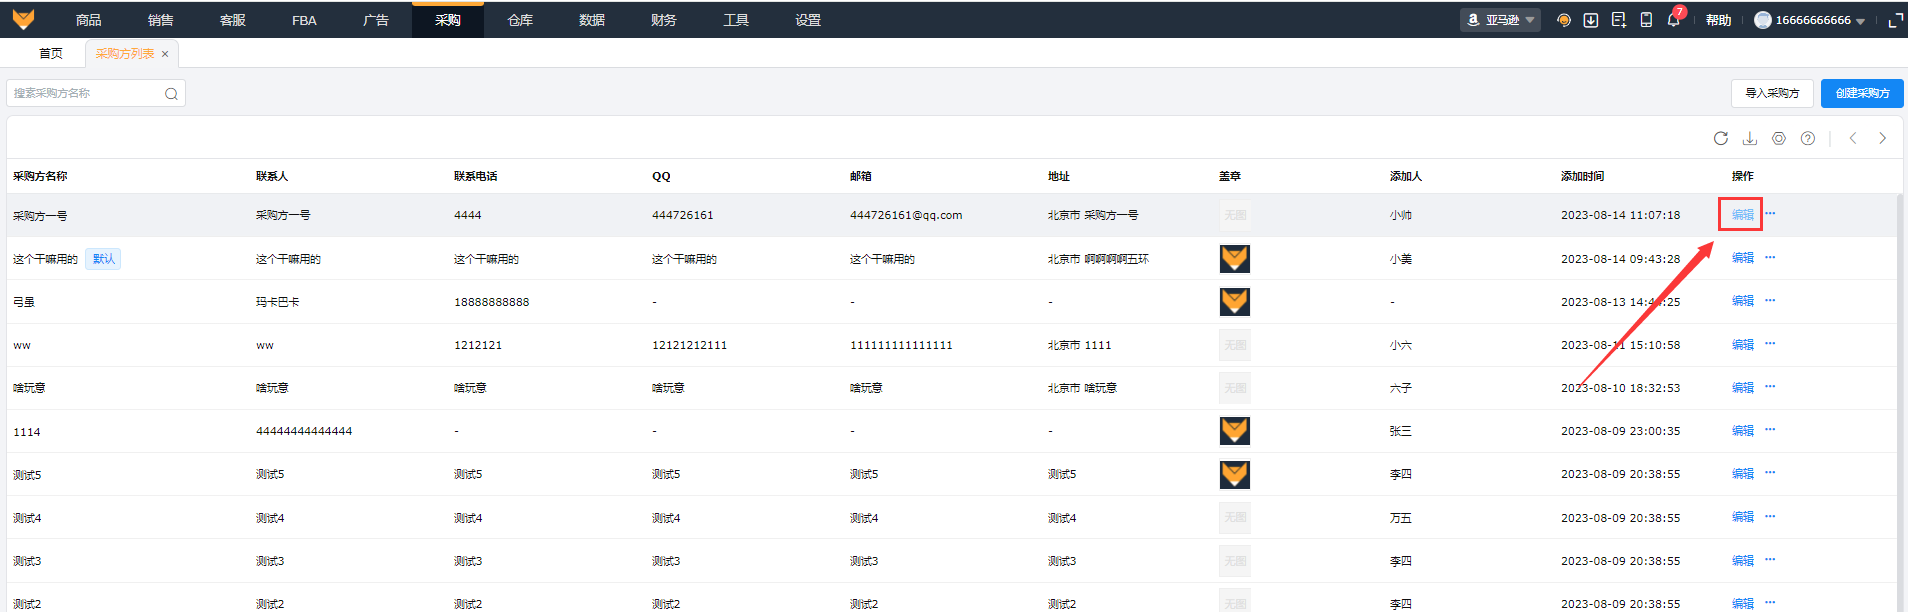Click the timestamp 2023-08-09 23:00:35

1620,431
